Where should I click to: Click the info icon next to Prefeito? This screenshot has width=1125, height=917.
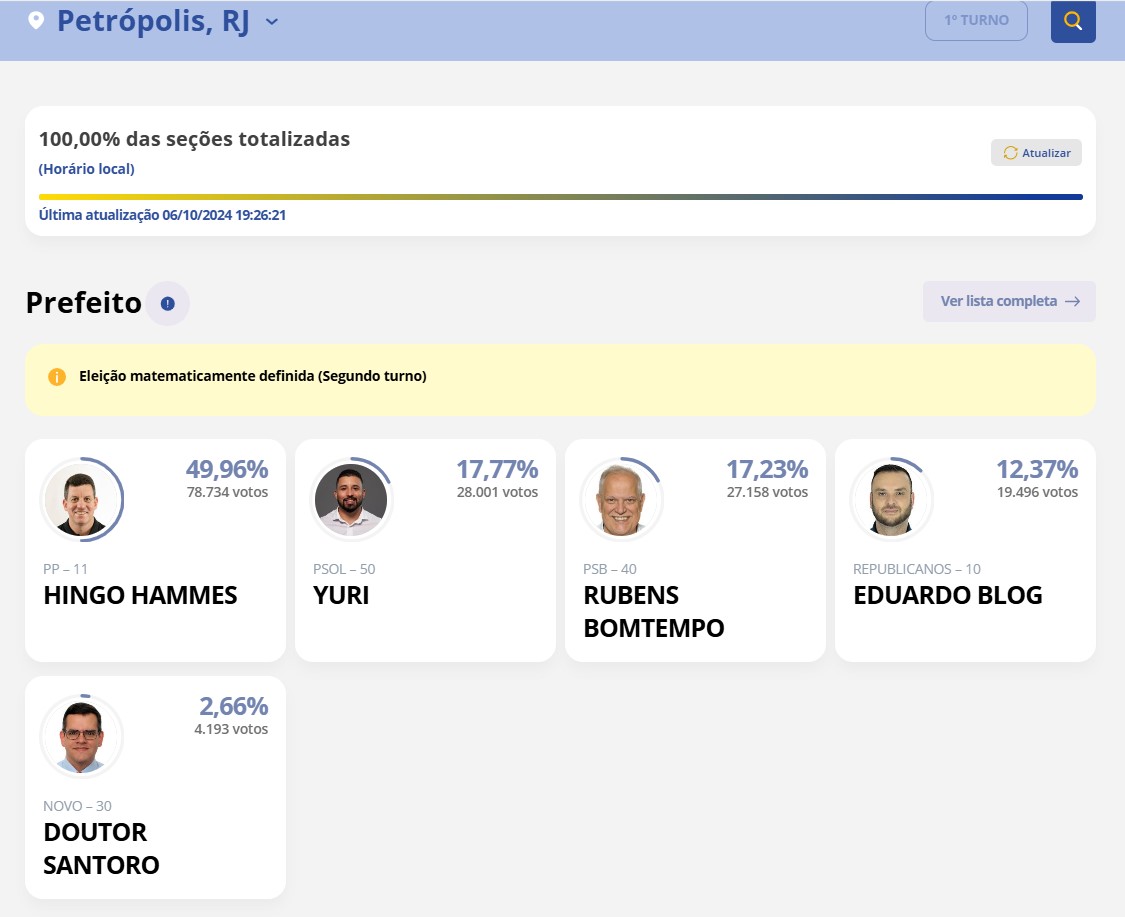(166, 303)
